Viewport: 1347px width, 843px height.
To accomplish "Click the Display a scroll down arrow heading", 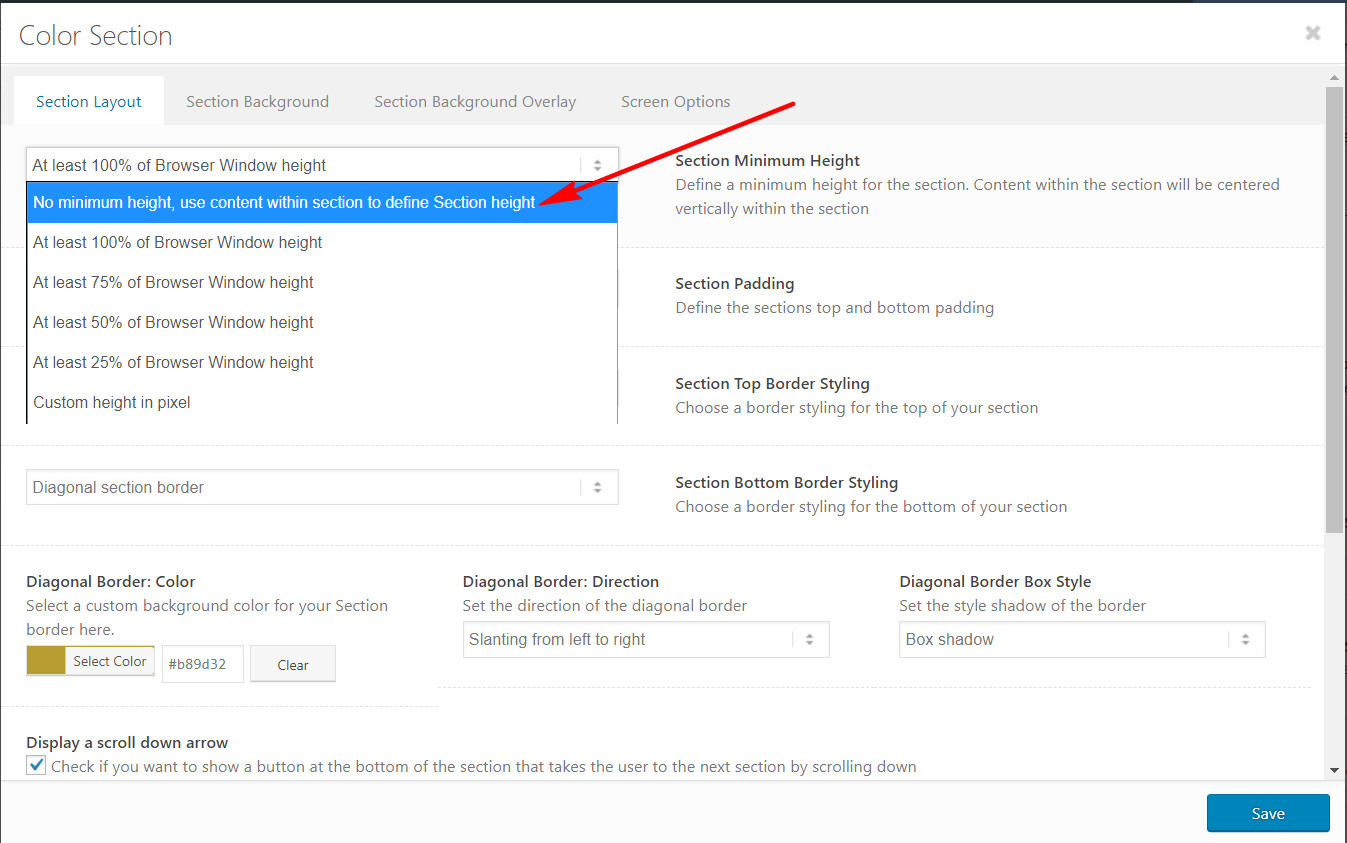I will (127, 742).
